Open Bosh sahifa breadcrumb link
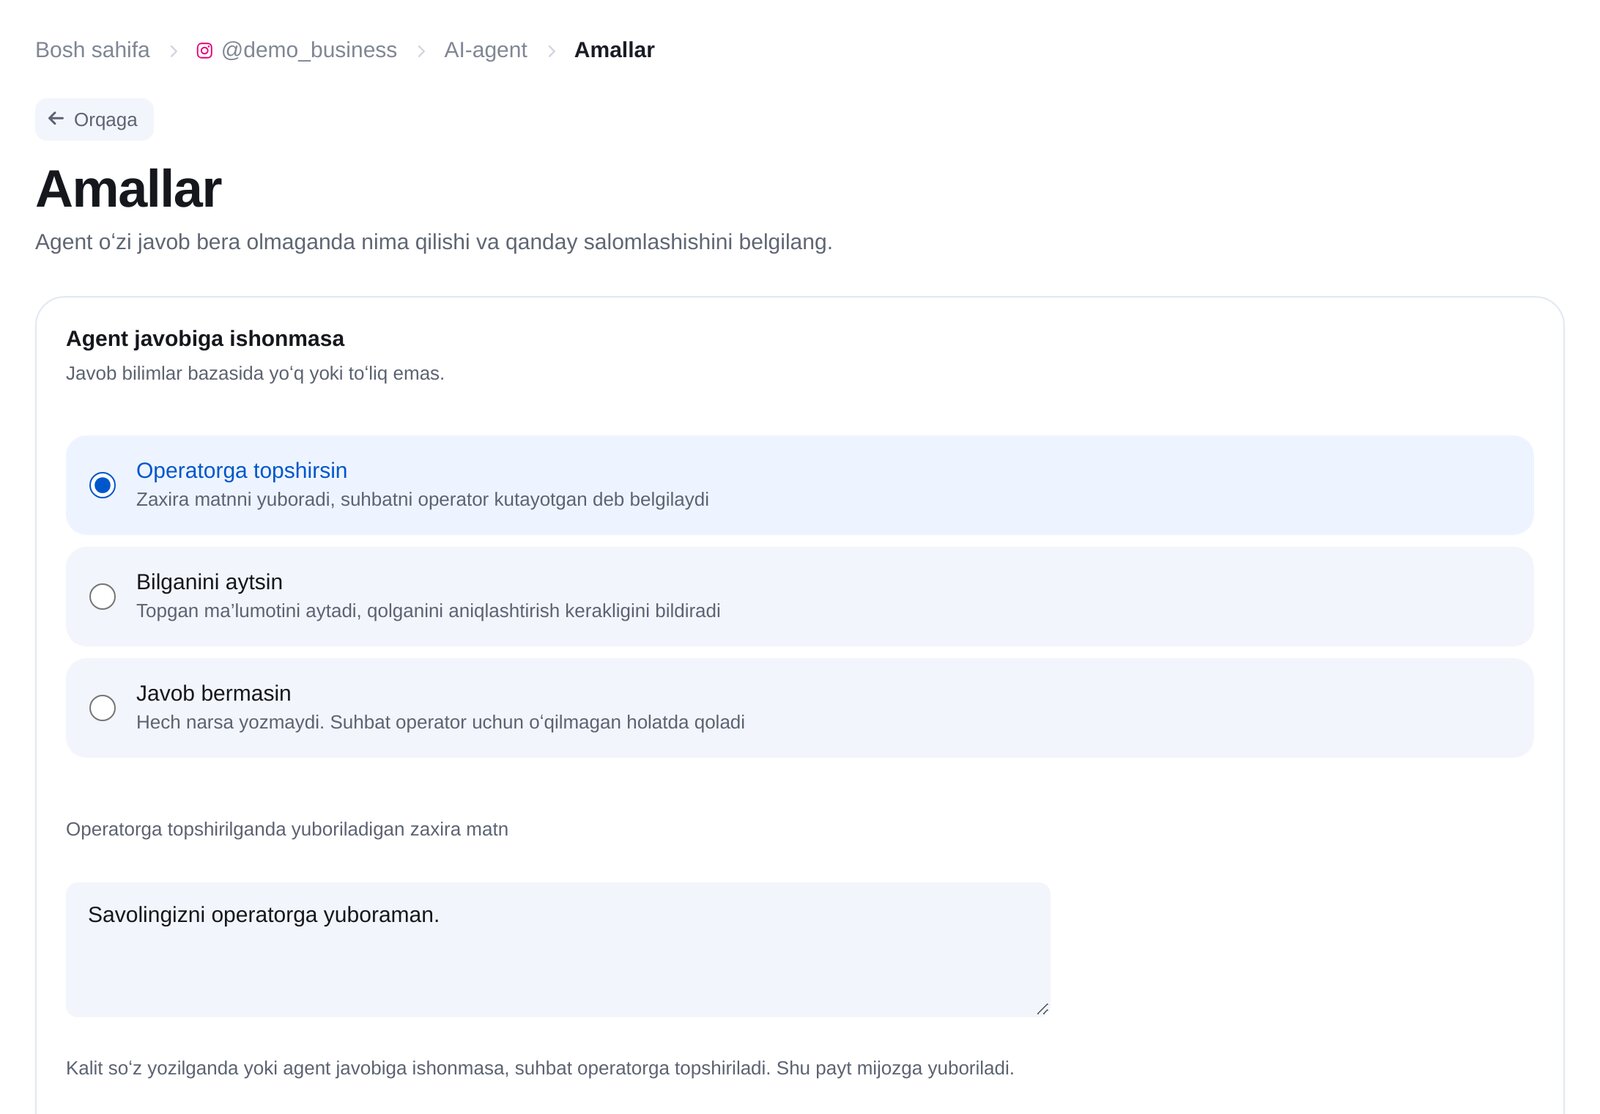 click(92, 50)
